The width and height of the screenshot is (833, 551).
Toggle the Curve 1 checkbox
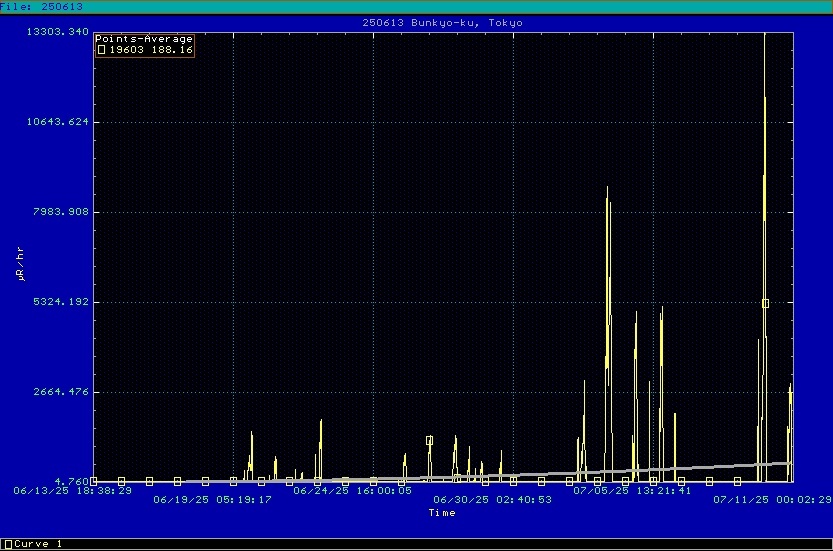[6, 544]
